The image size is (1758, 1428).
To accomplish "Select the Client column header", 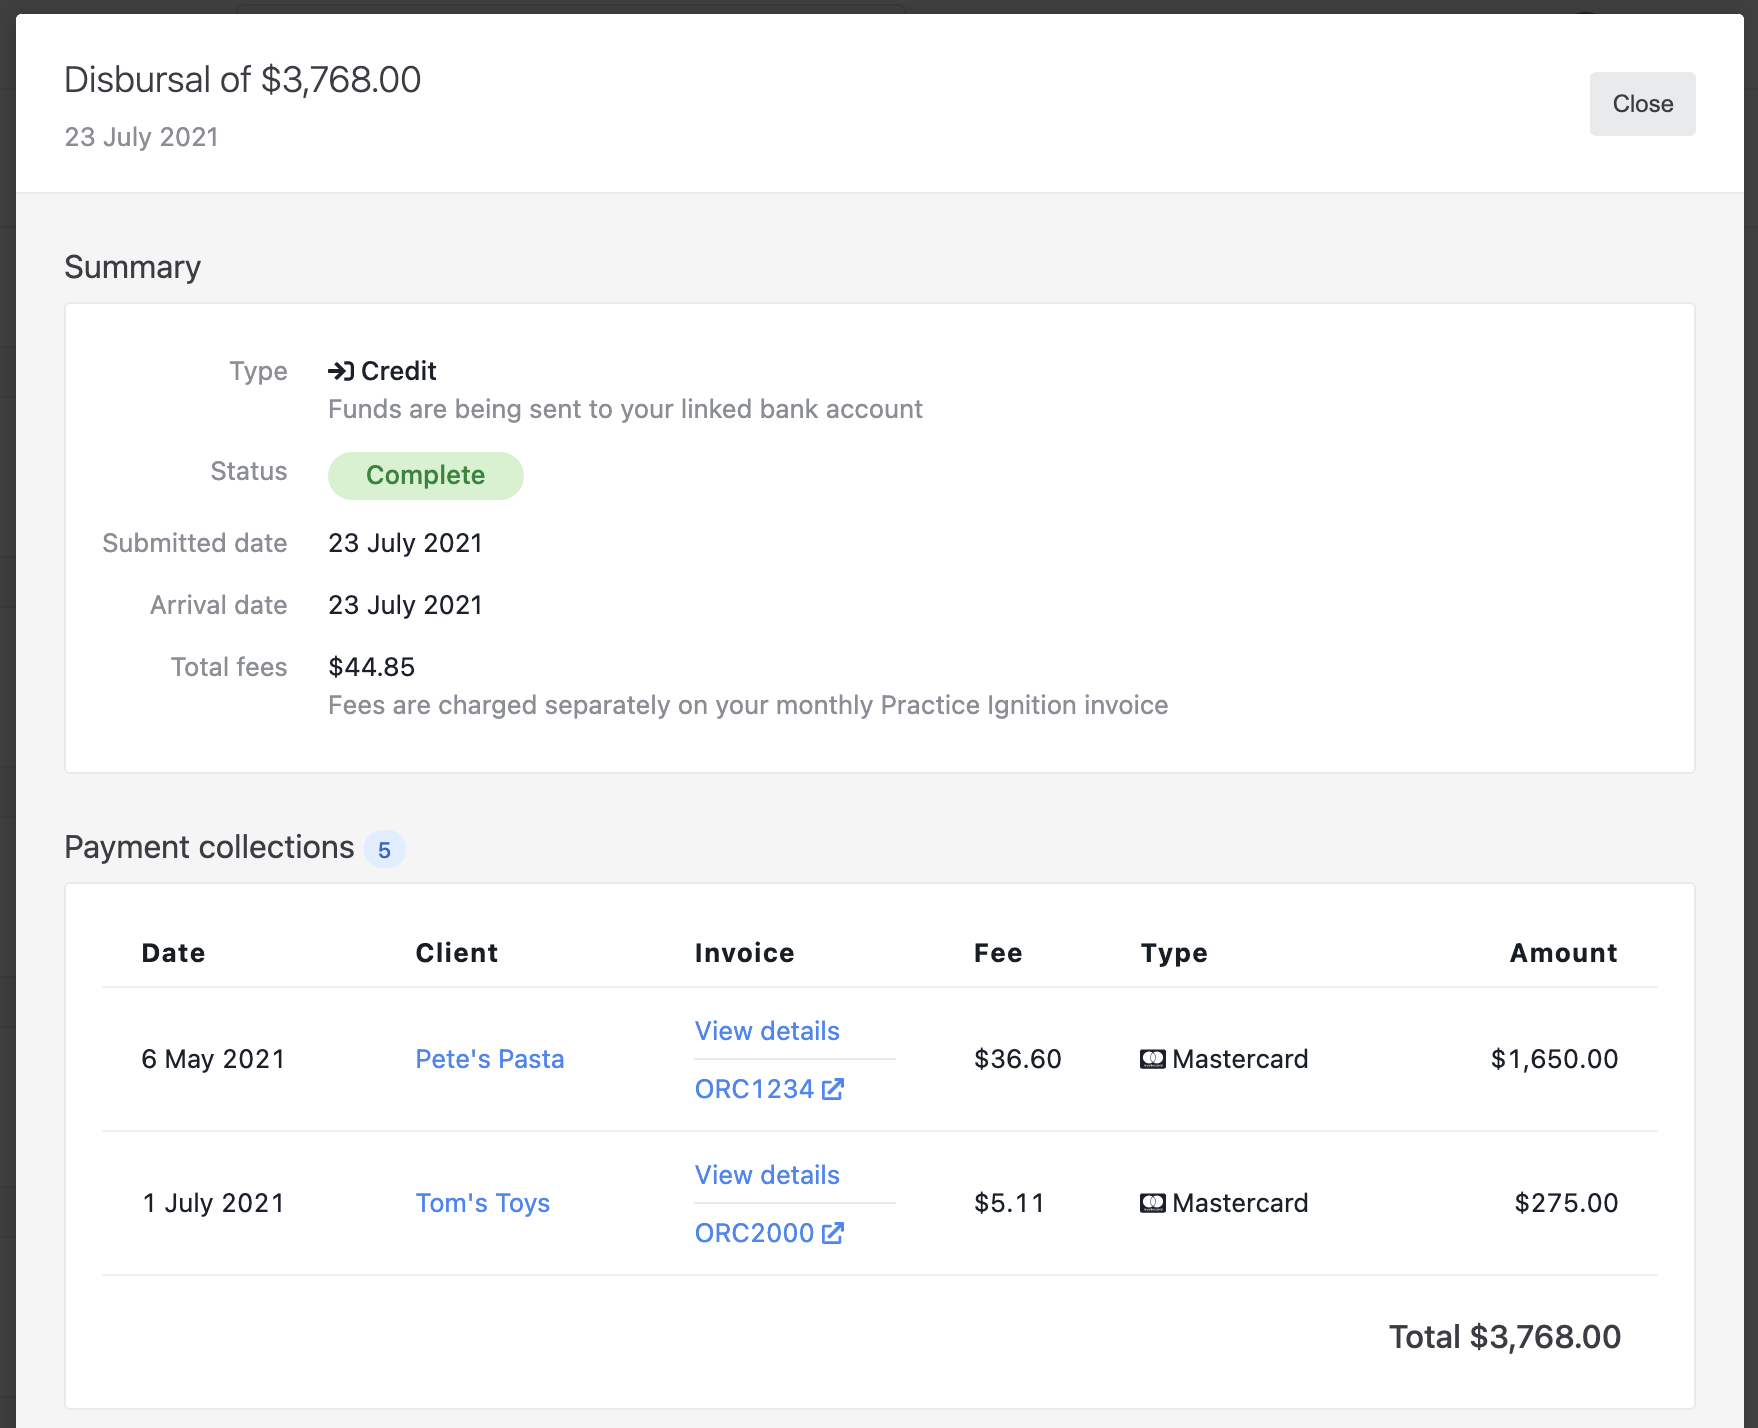I will coord(456,953).
